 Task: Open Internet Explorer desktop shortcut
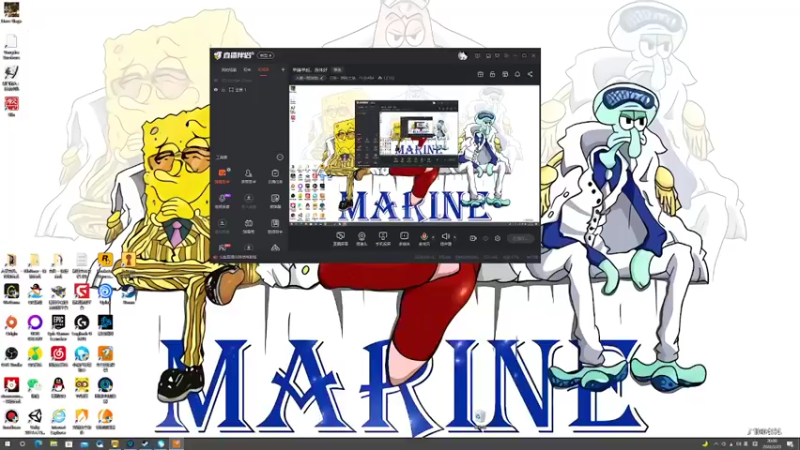tap(58, 421)
